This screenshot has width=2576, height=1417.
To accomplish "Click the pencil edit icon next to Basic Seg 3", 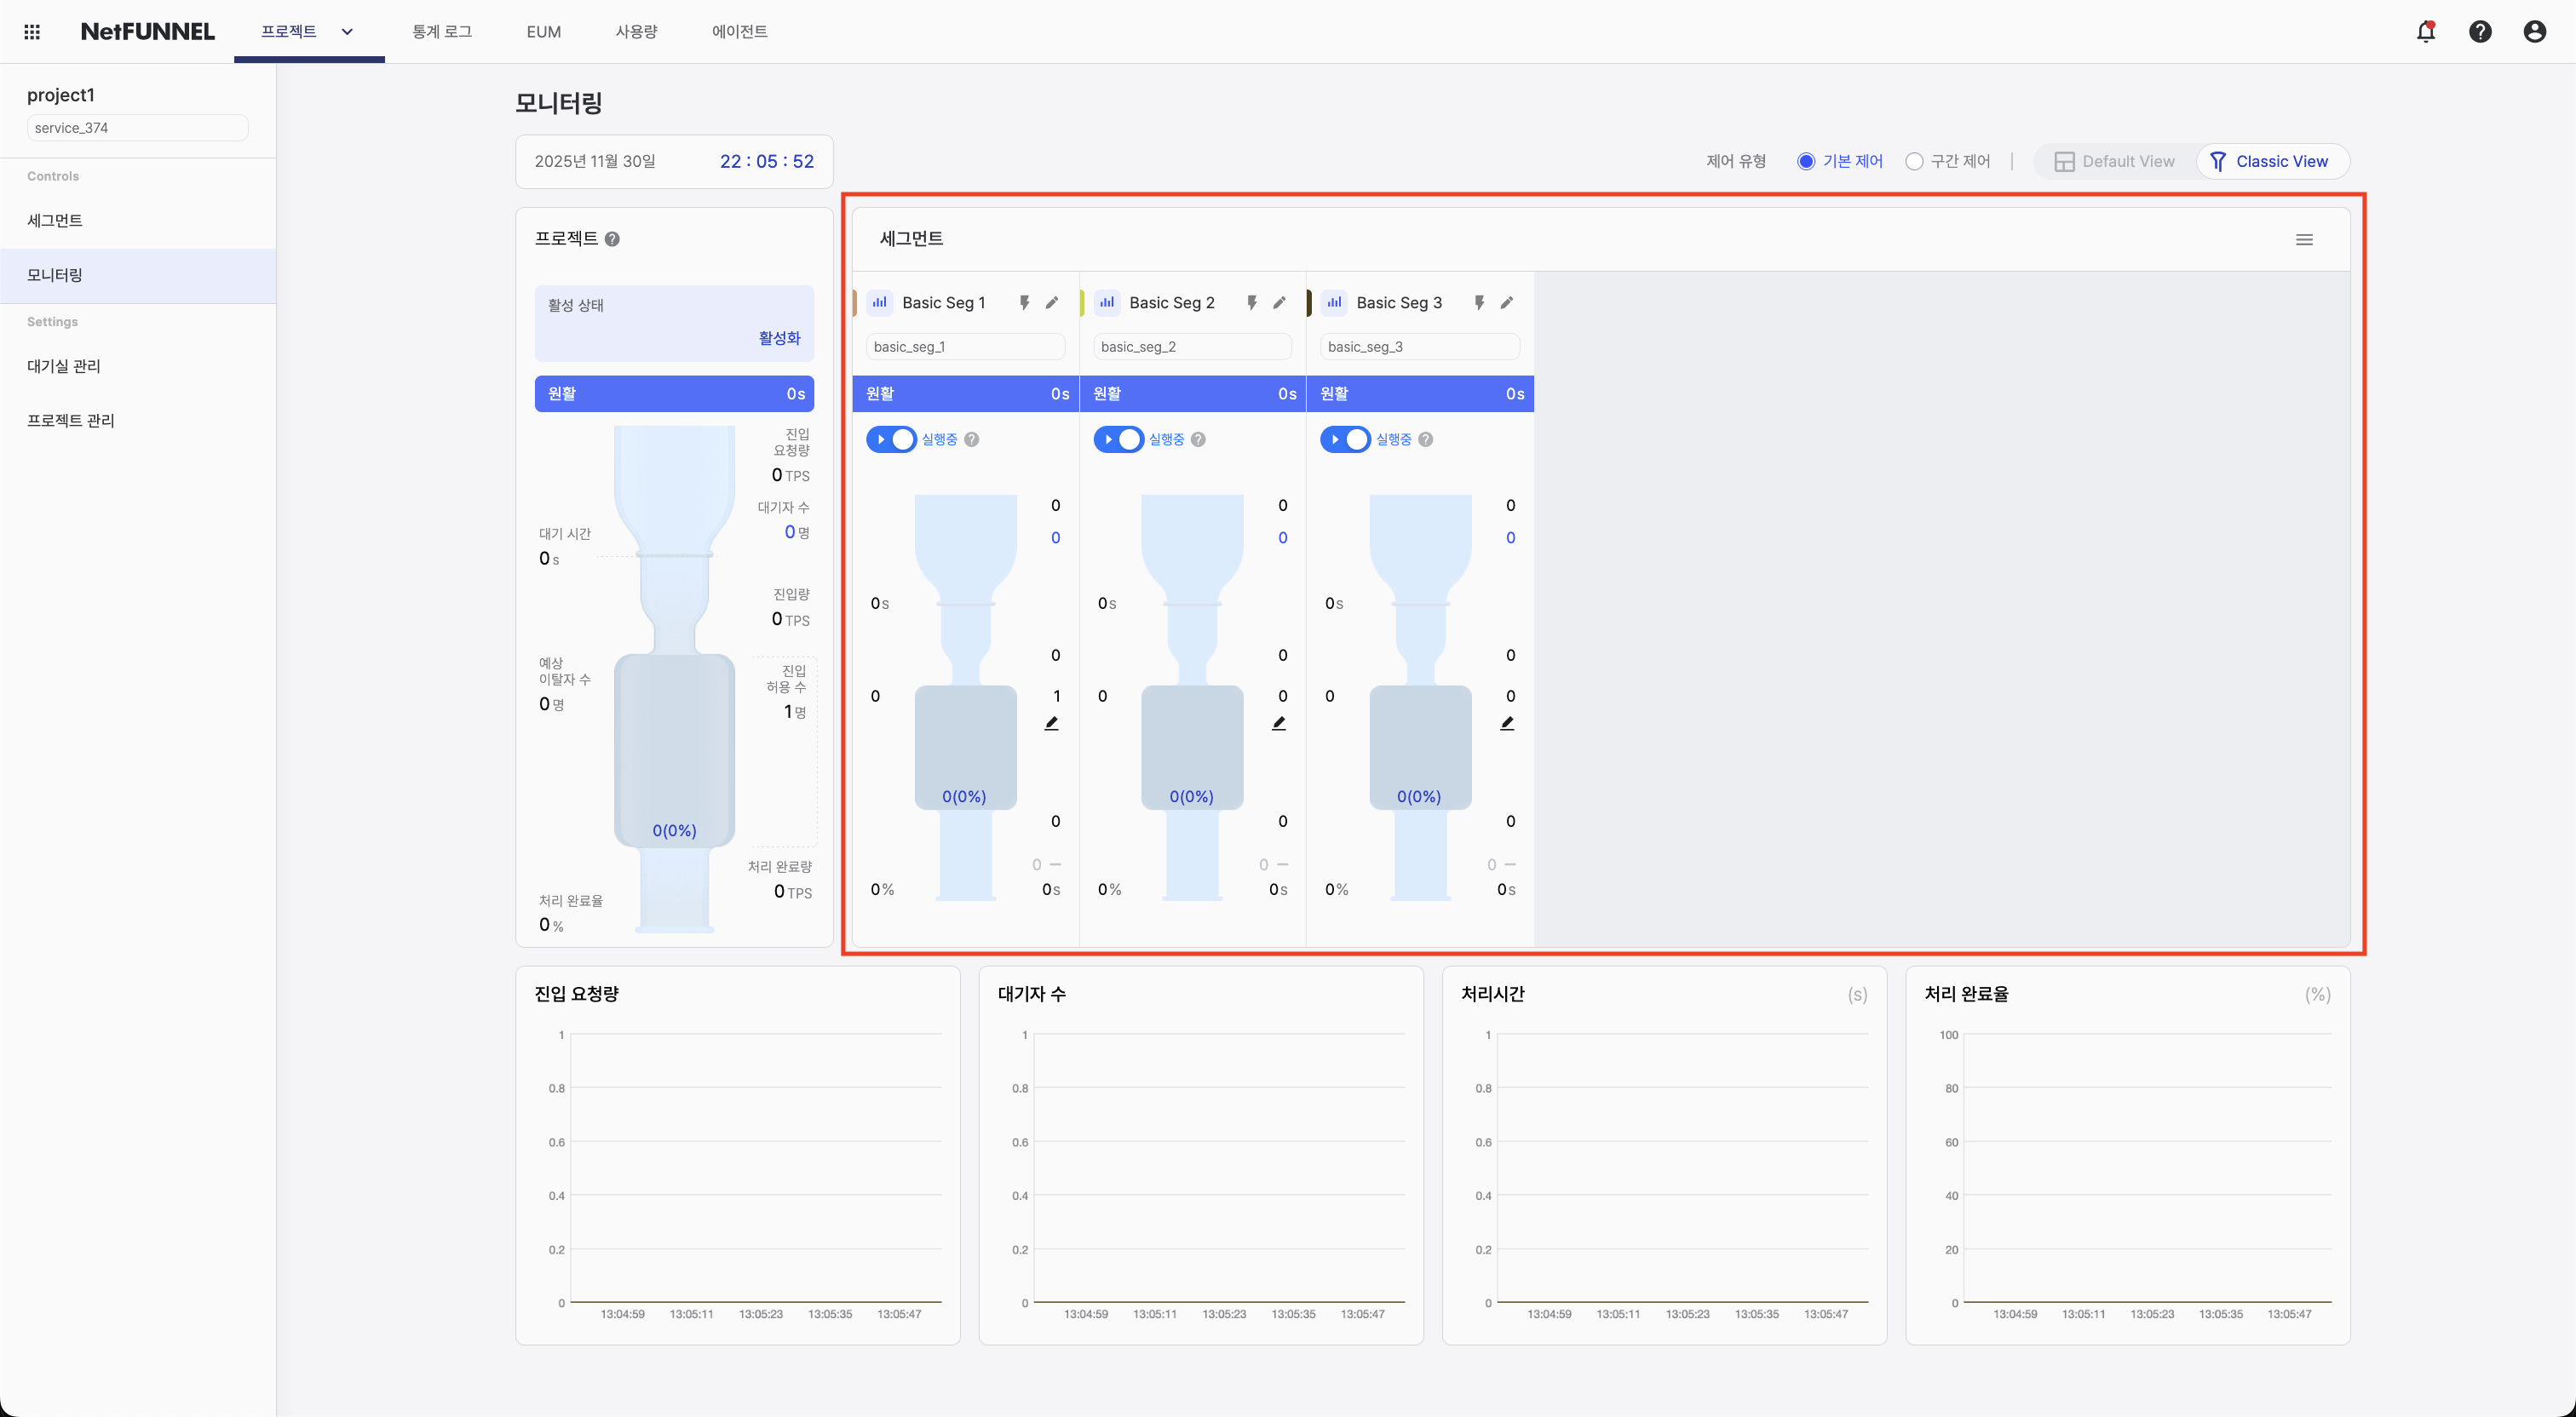I will (1507, 302).
